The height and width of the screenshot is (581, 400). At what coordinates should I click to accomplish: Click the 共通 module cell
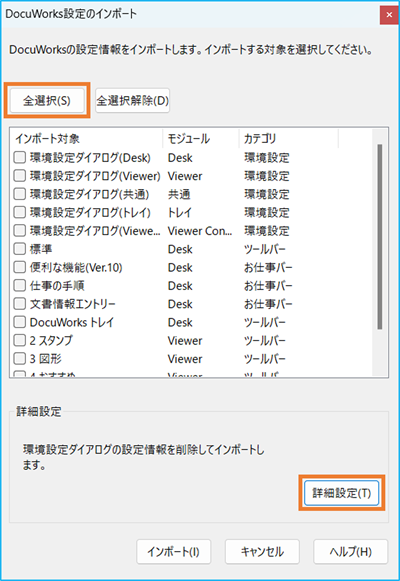pyautogui.click(x=179, y=194)
